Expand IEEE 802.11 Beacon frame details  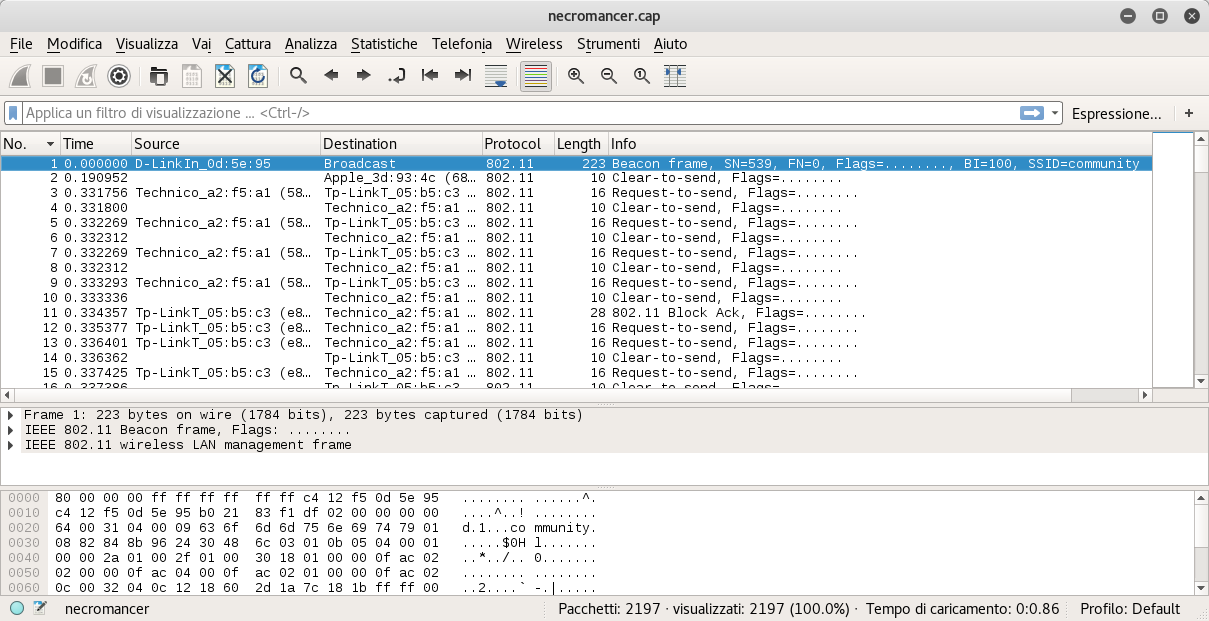click(x=10, y=429)
